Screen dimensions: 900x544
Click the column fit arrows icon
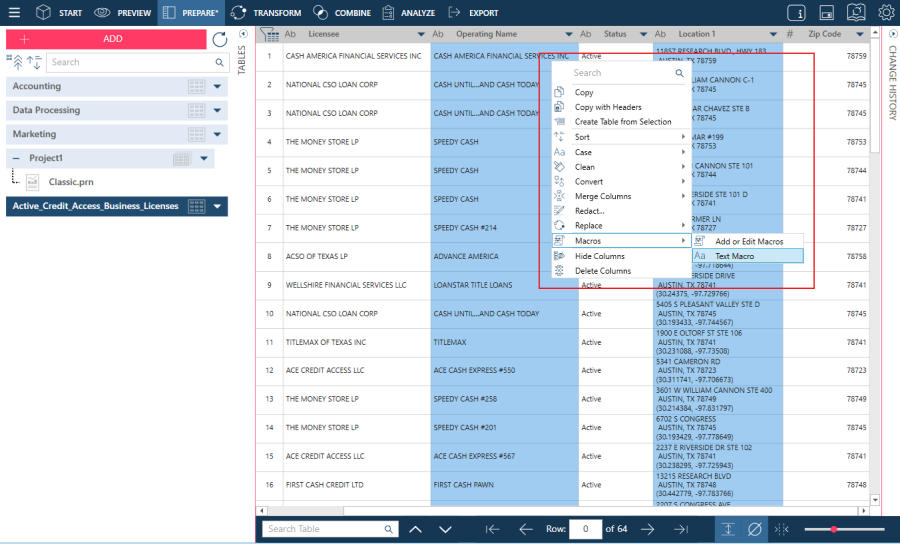coord(781,529)
